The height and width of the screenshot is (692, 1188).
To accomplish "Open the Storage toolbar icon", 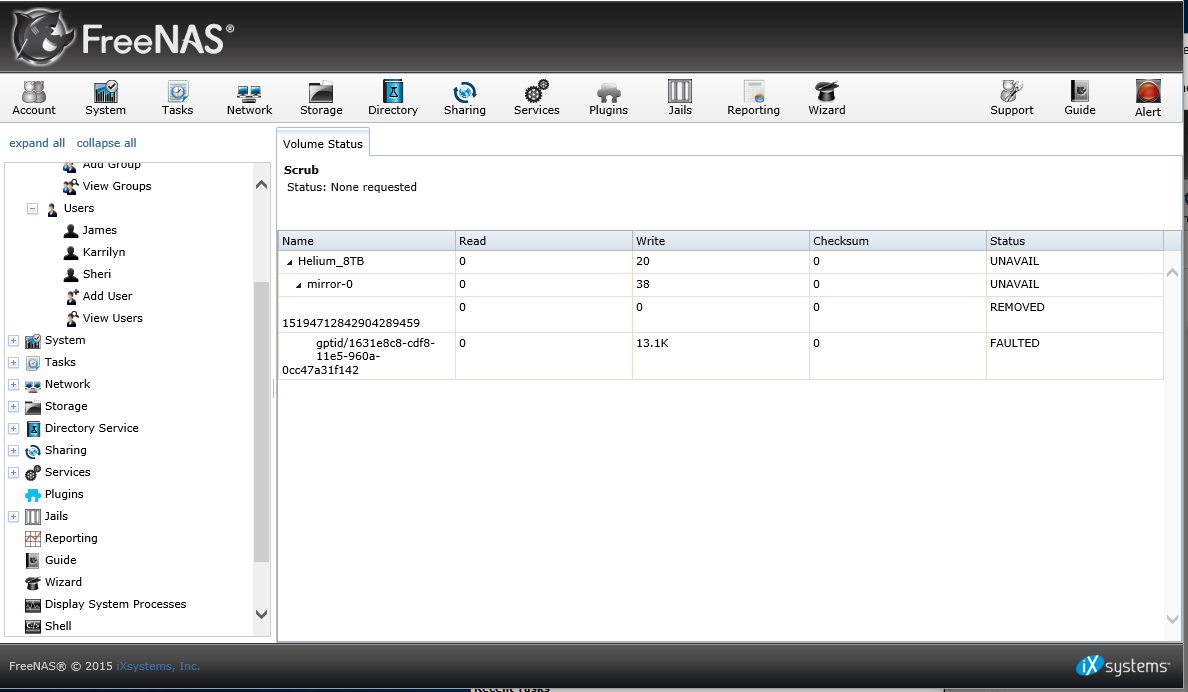I will tap(321, 98).
